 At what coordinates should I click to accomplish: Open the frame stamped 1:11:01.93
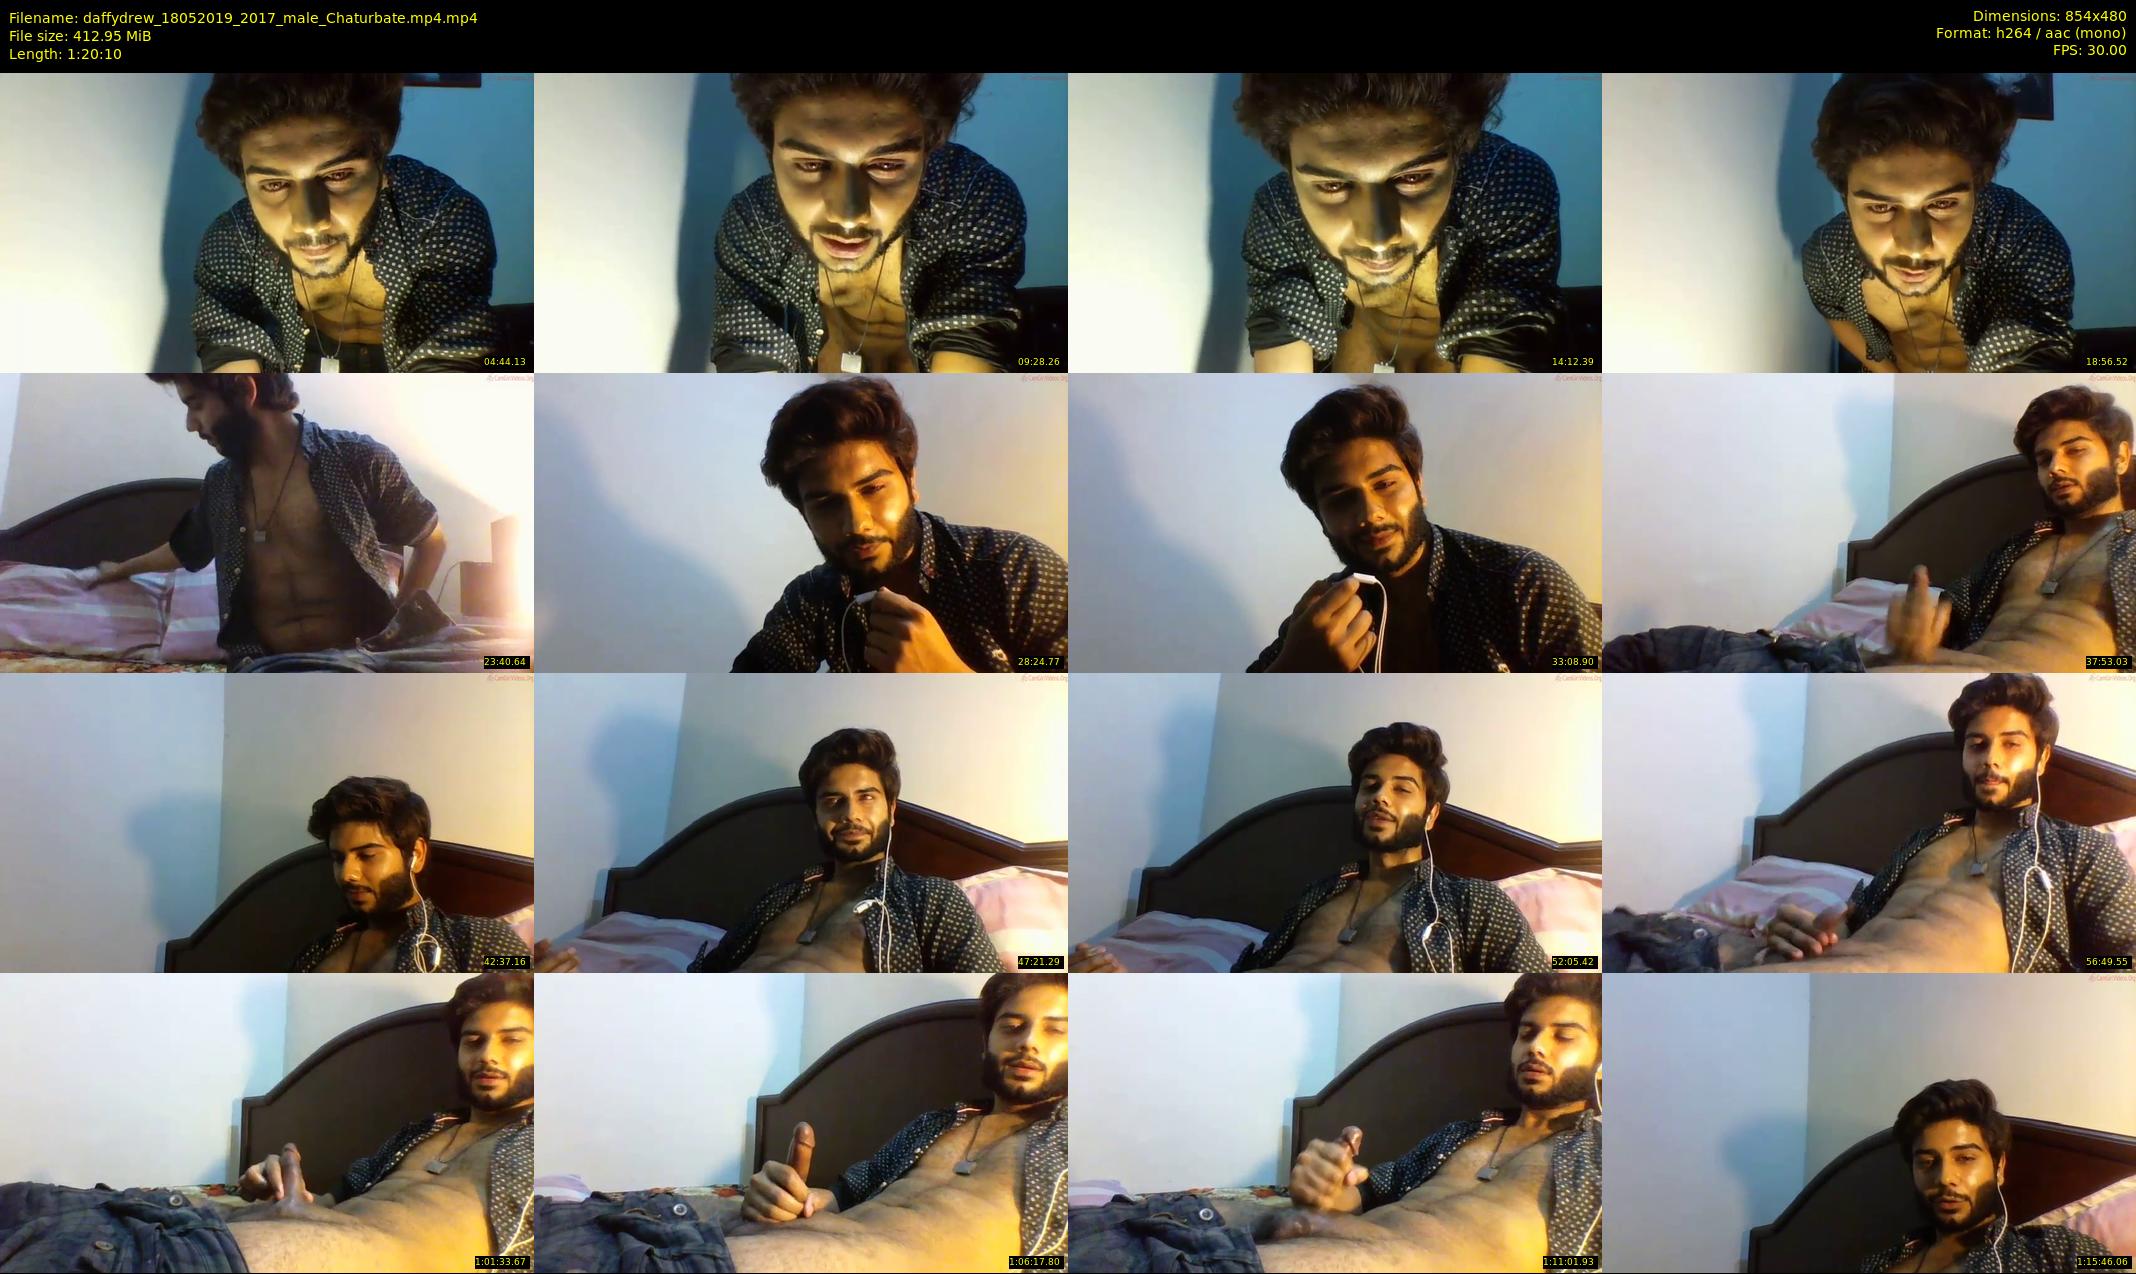1335,1122
